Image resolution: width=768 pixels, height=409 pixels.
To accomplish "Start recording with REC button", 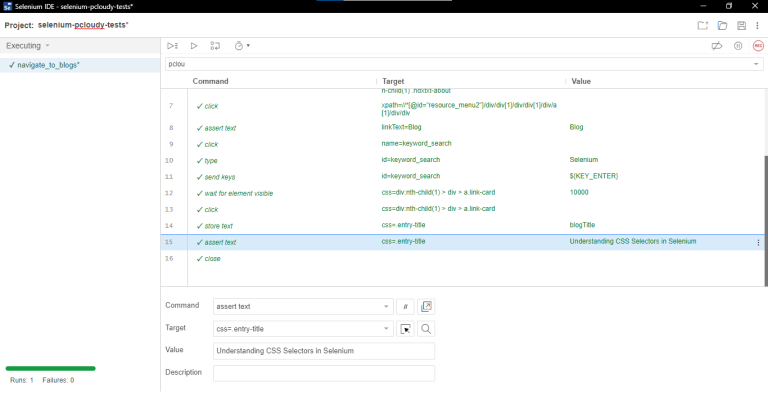I will (758, 46).
